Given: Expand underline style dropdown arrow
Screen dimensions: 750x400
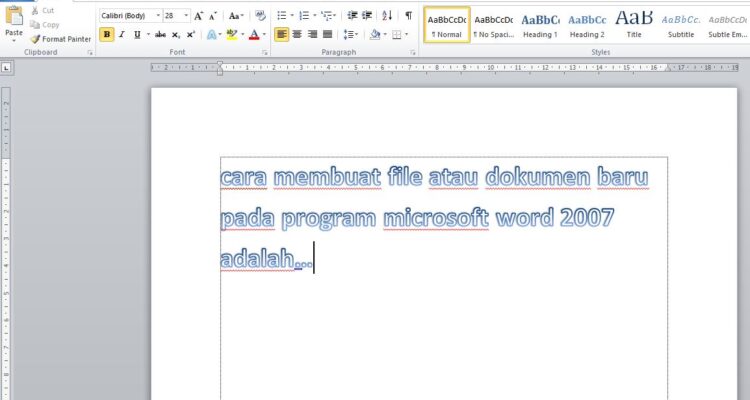Looking at the screenshot, I should pyautogui.click(x=148, y=34).
